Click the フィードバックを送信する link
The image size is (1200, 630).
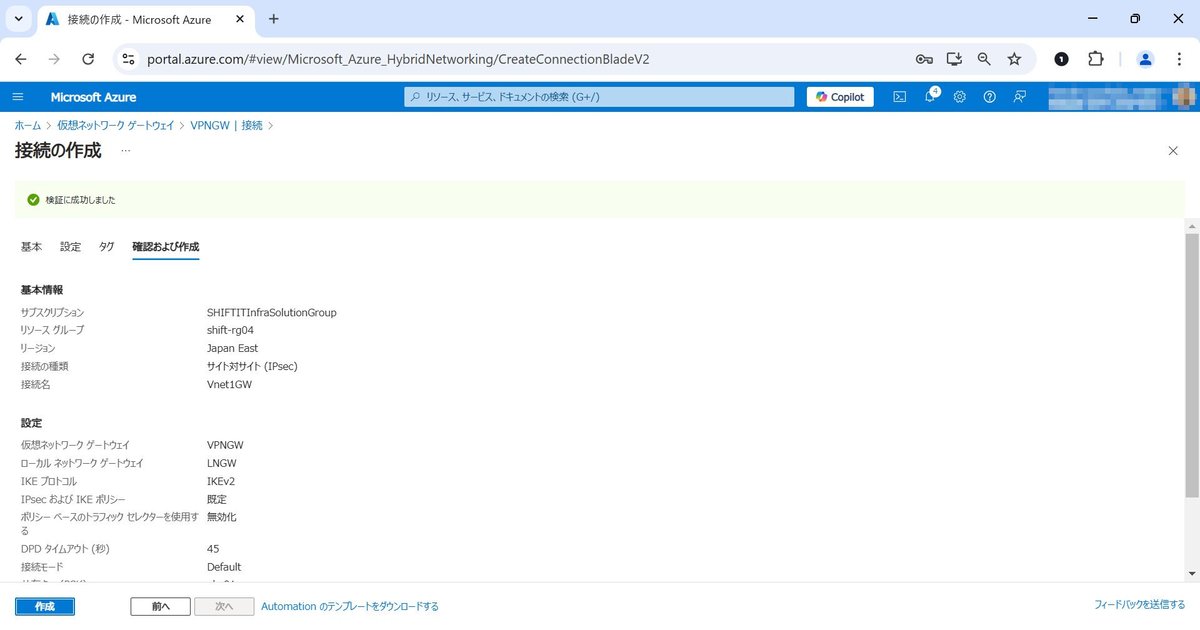pos(1140,606)
